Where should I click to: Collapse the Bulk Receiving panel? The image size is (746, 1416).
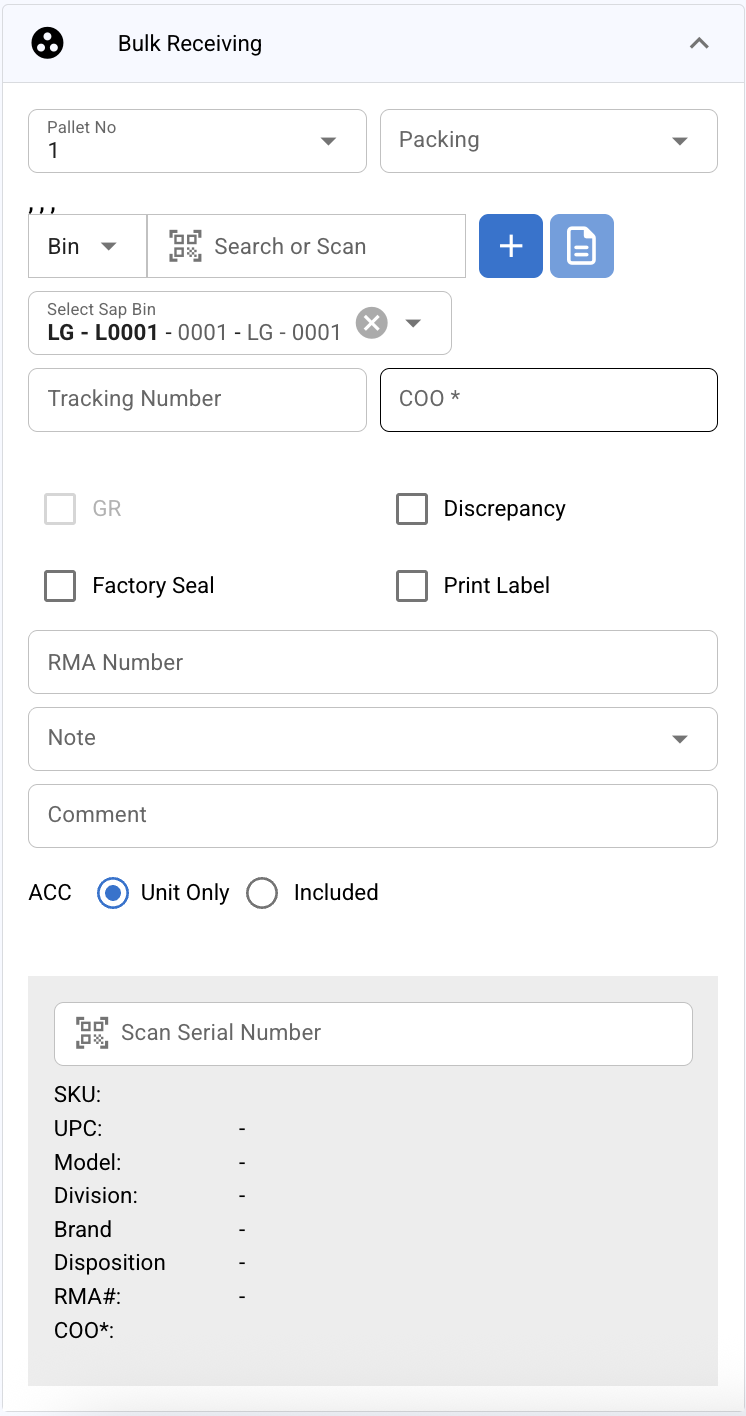(x=699, y=44)
